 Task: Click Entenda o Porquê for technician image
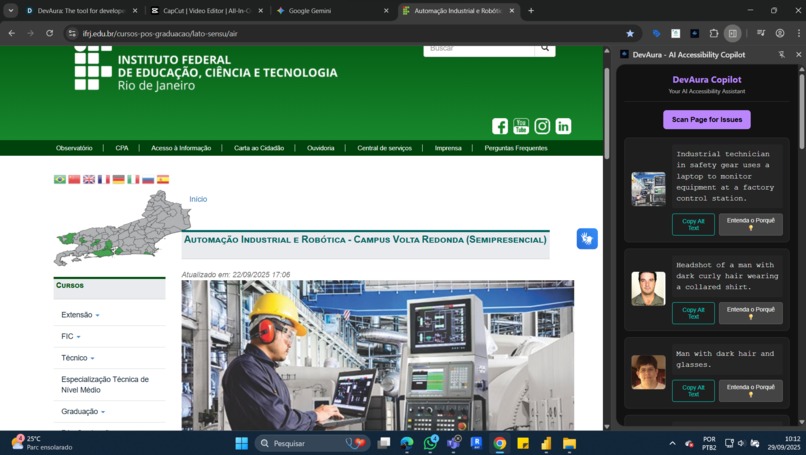[x=750, y=225]
